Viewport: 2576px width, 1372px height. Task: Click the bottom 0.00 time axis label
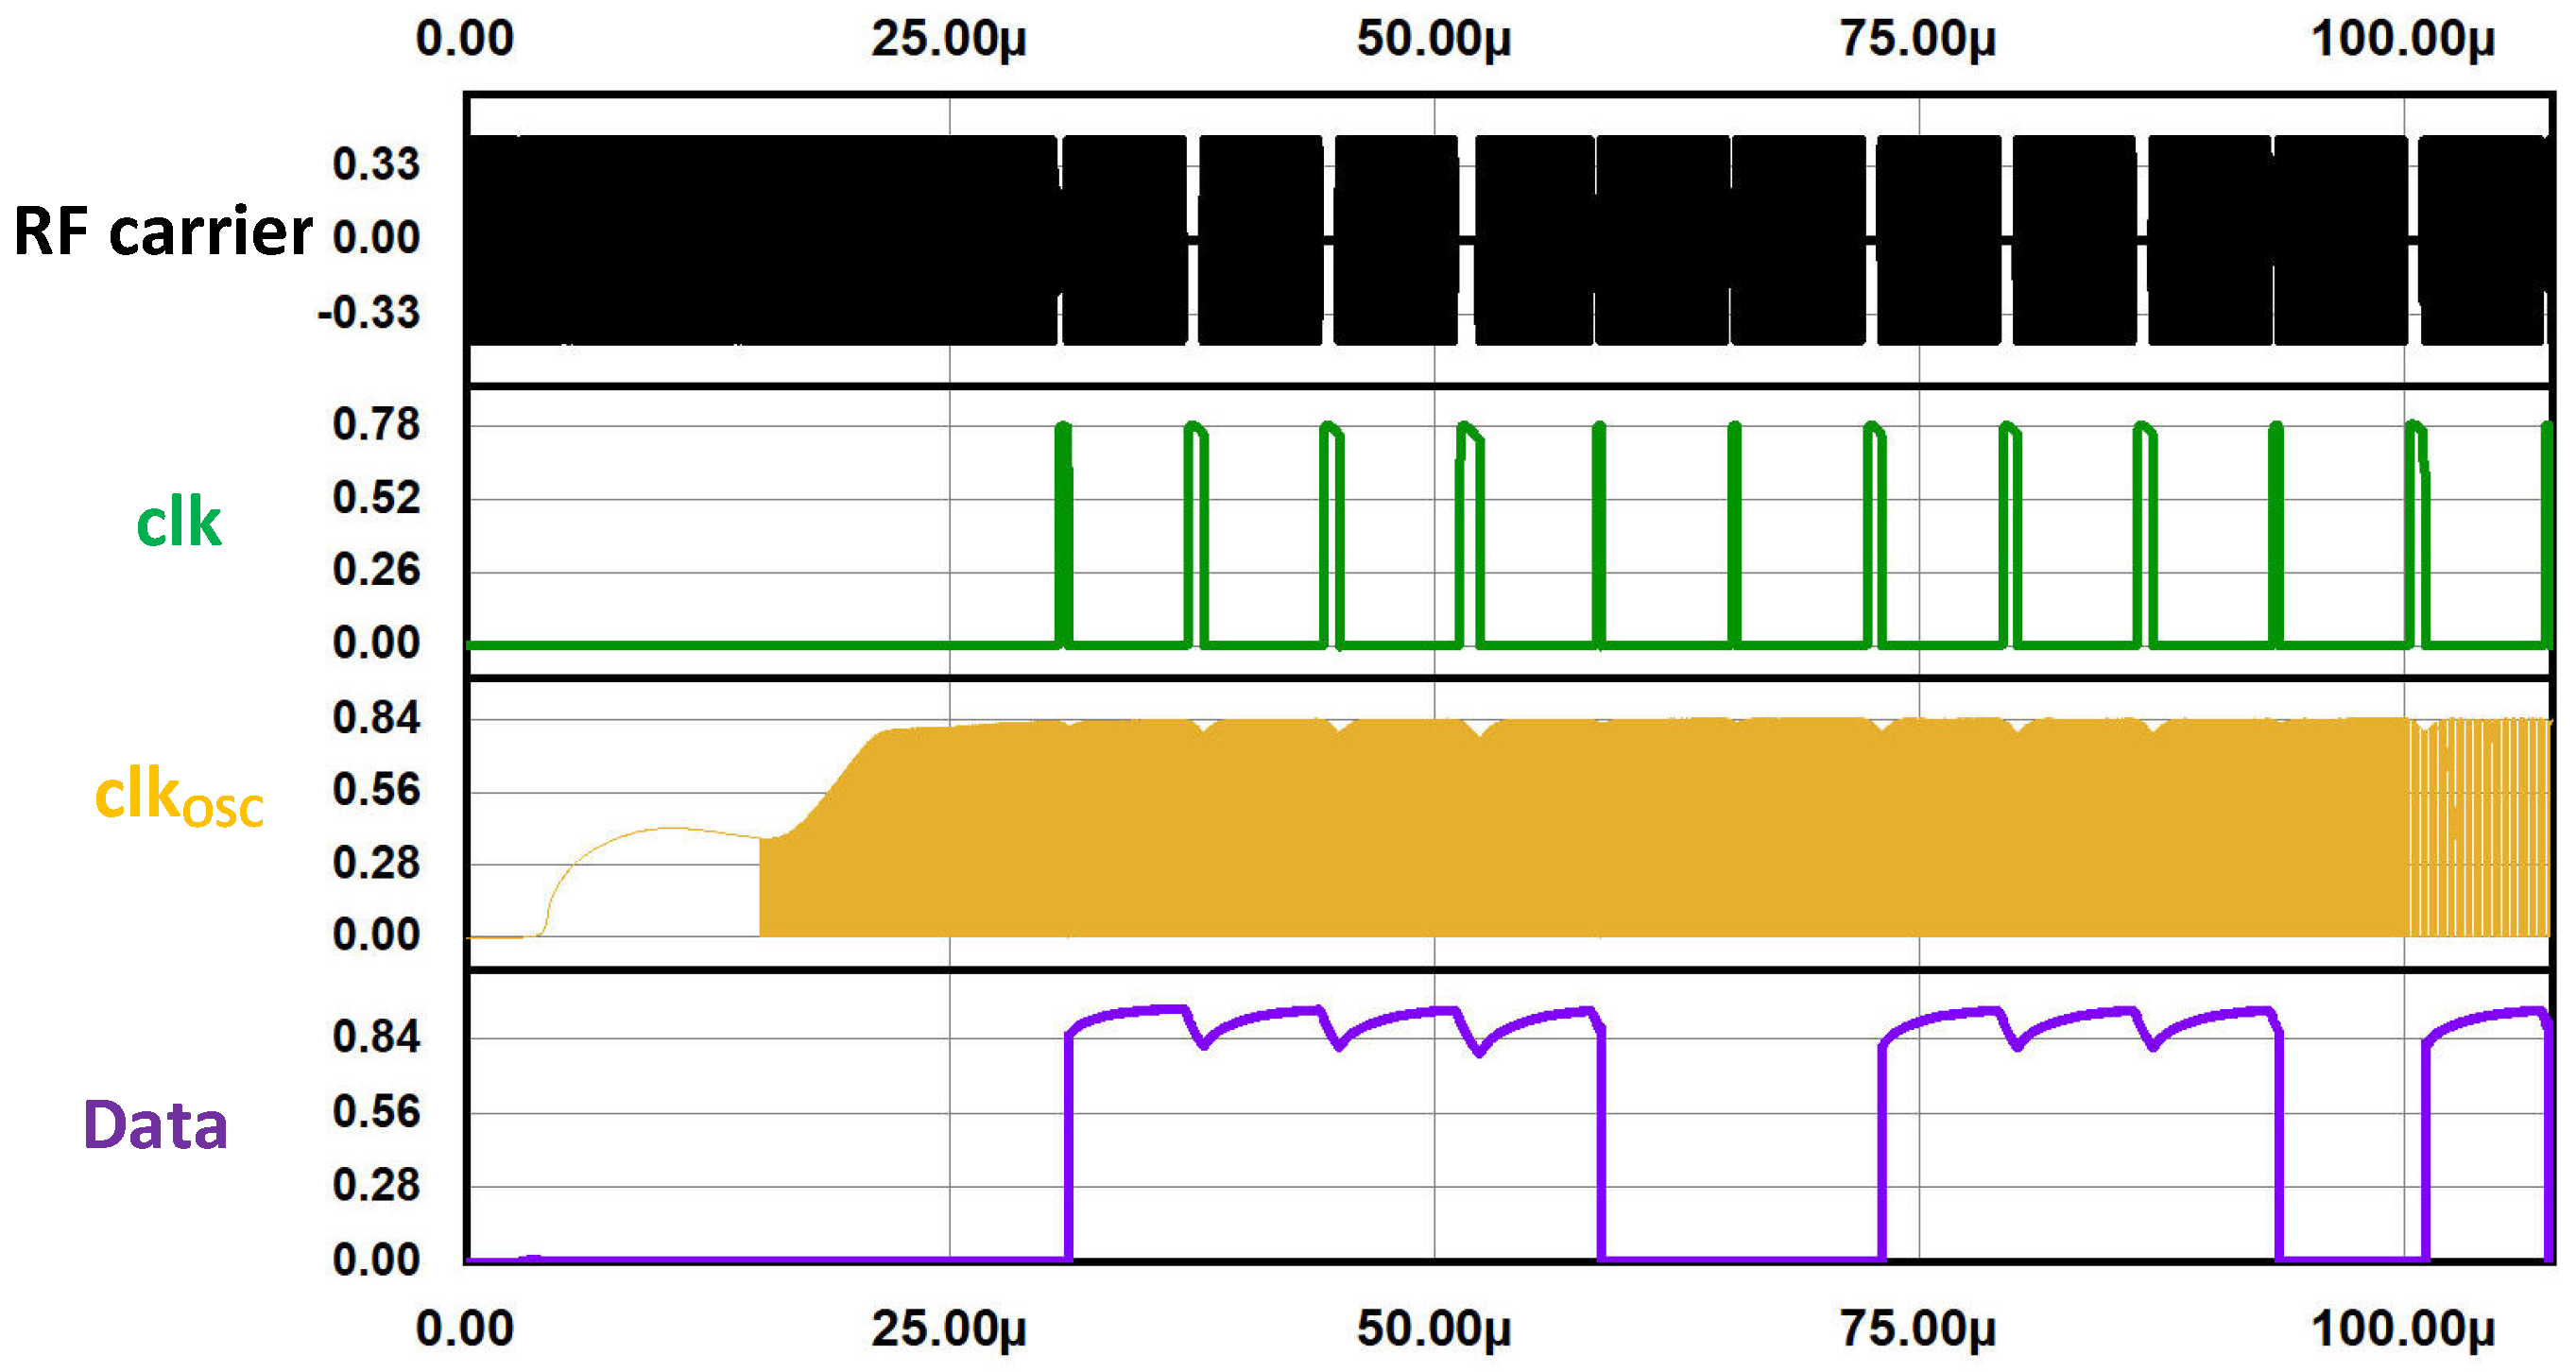pos(465,1329)
